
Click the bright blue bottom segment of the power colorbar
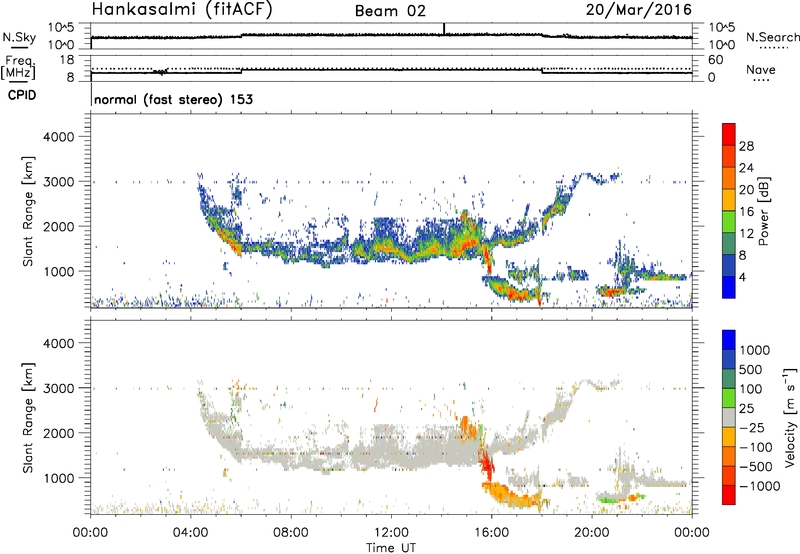pyautogui.click(x=729, y=287)
